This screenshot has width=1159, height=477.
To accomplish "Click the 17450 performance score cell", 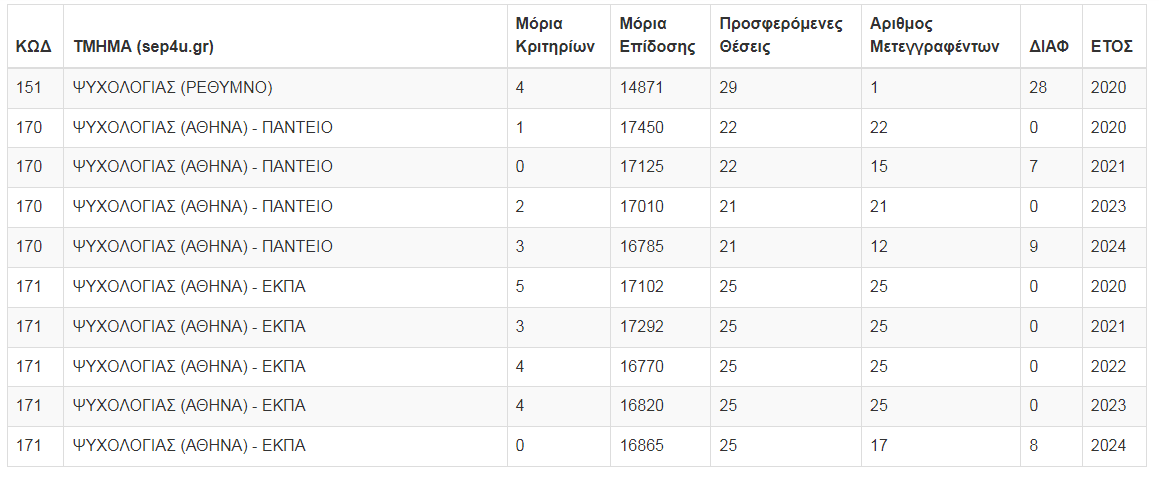I will [x=641, y=127].
